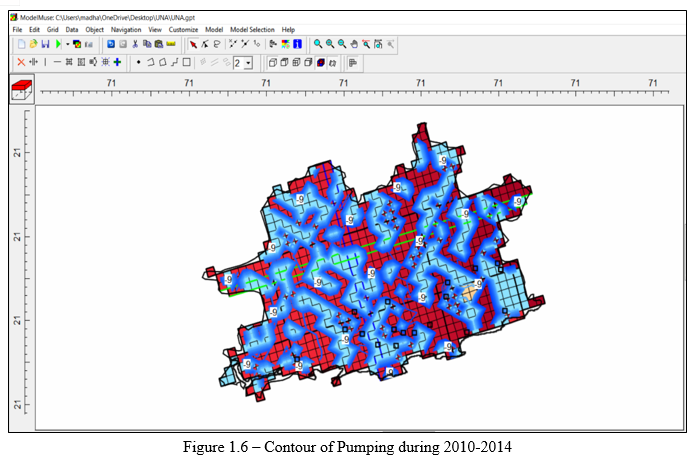Image resolution: width=696 pixels, height=462 pixels.
Task: Choose the Create Polyline Object tool
Action: pyautogui.click(x=150, y=62)
